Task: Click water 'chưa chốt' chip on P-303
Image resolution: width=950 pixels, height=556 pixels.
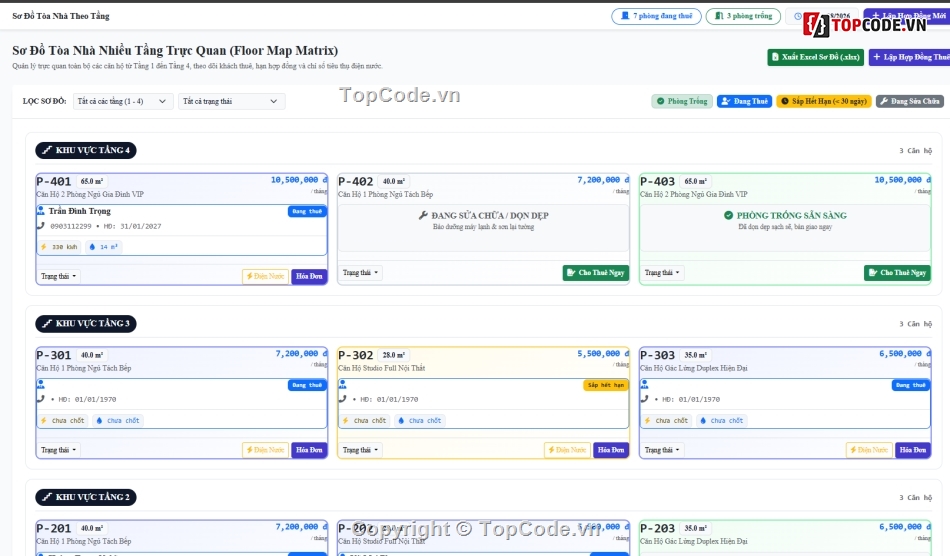Action: 722,420
